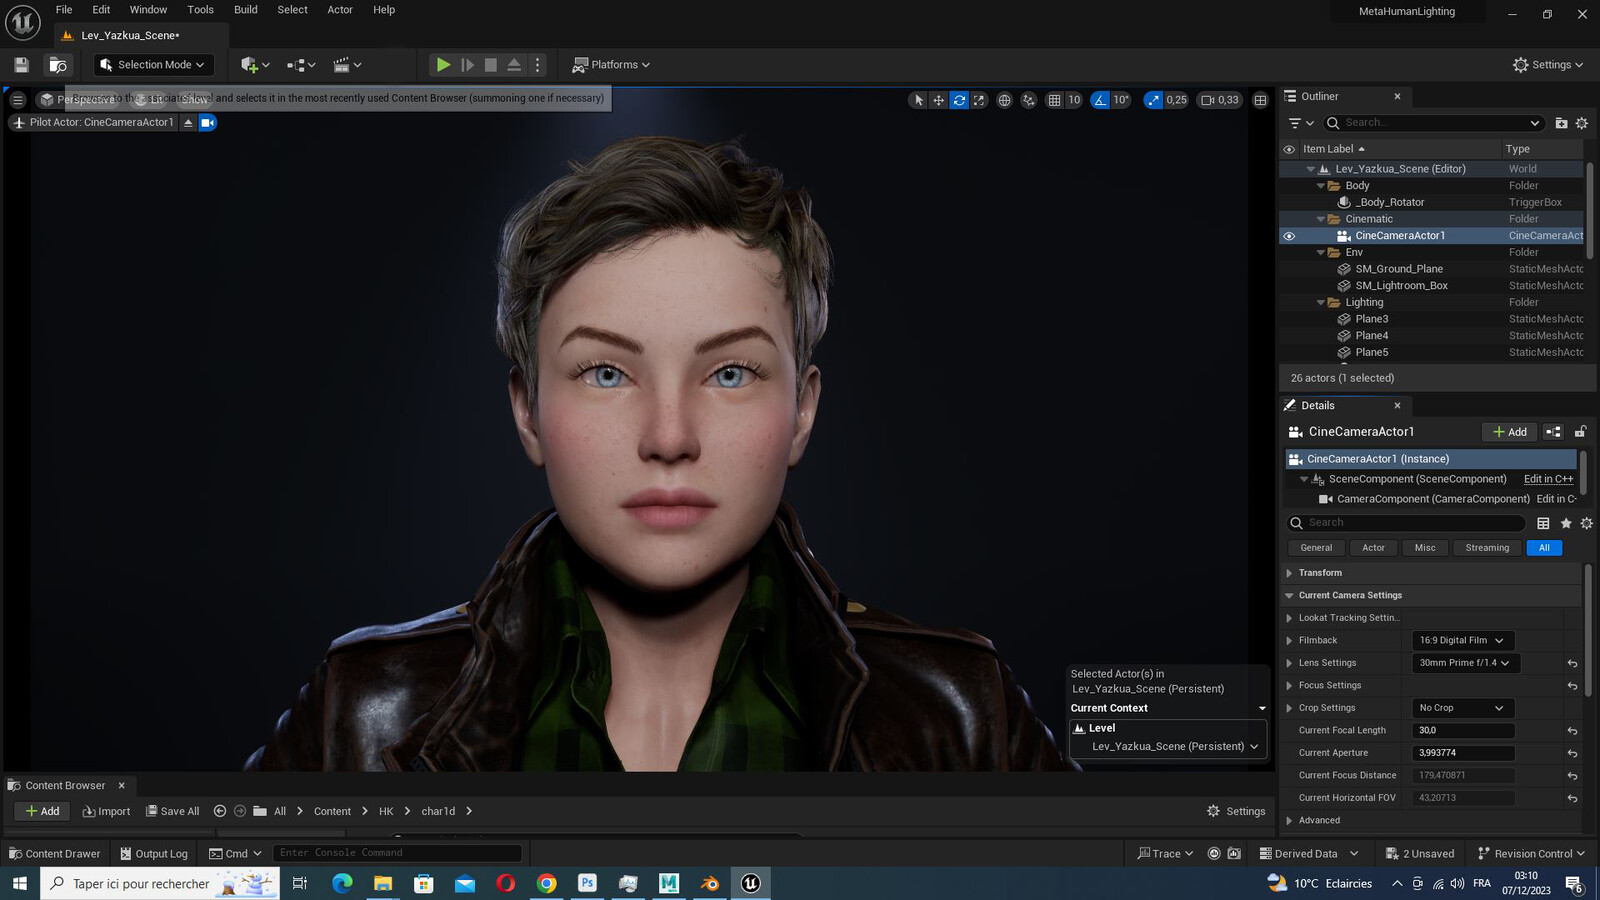Image resolution: width=1600 pixels, height=900 pixels.
Task: Open Platforms dropdown
Action: click(x=610, y=65)
